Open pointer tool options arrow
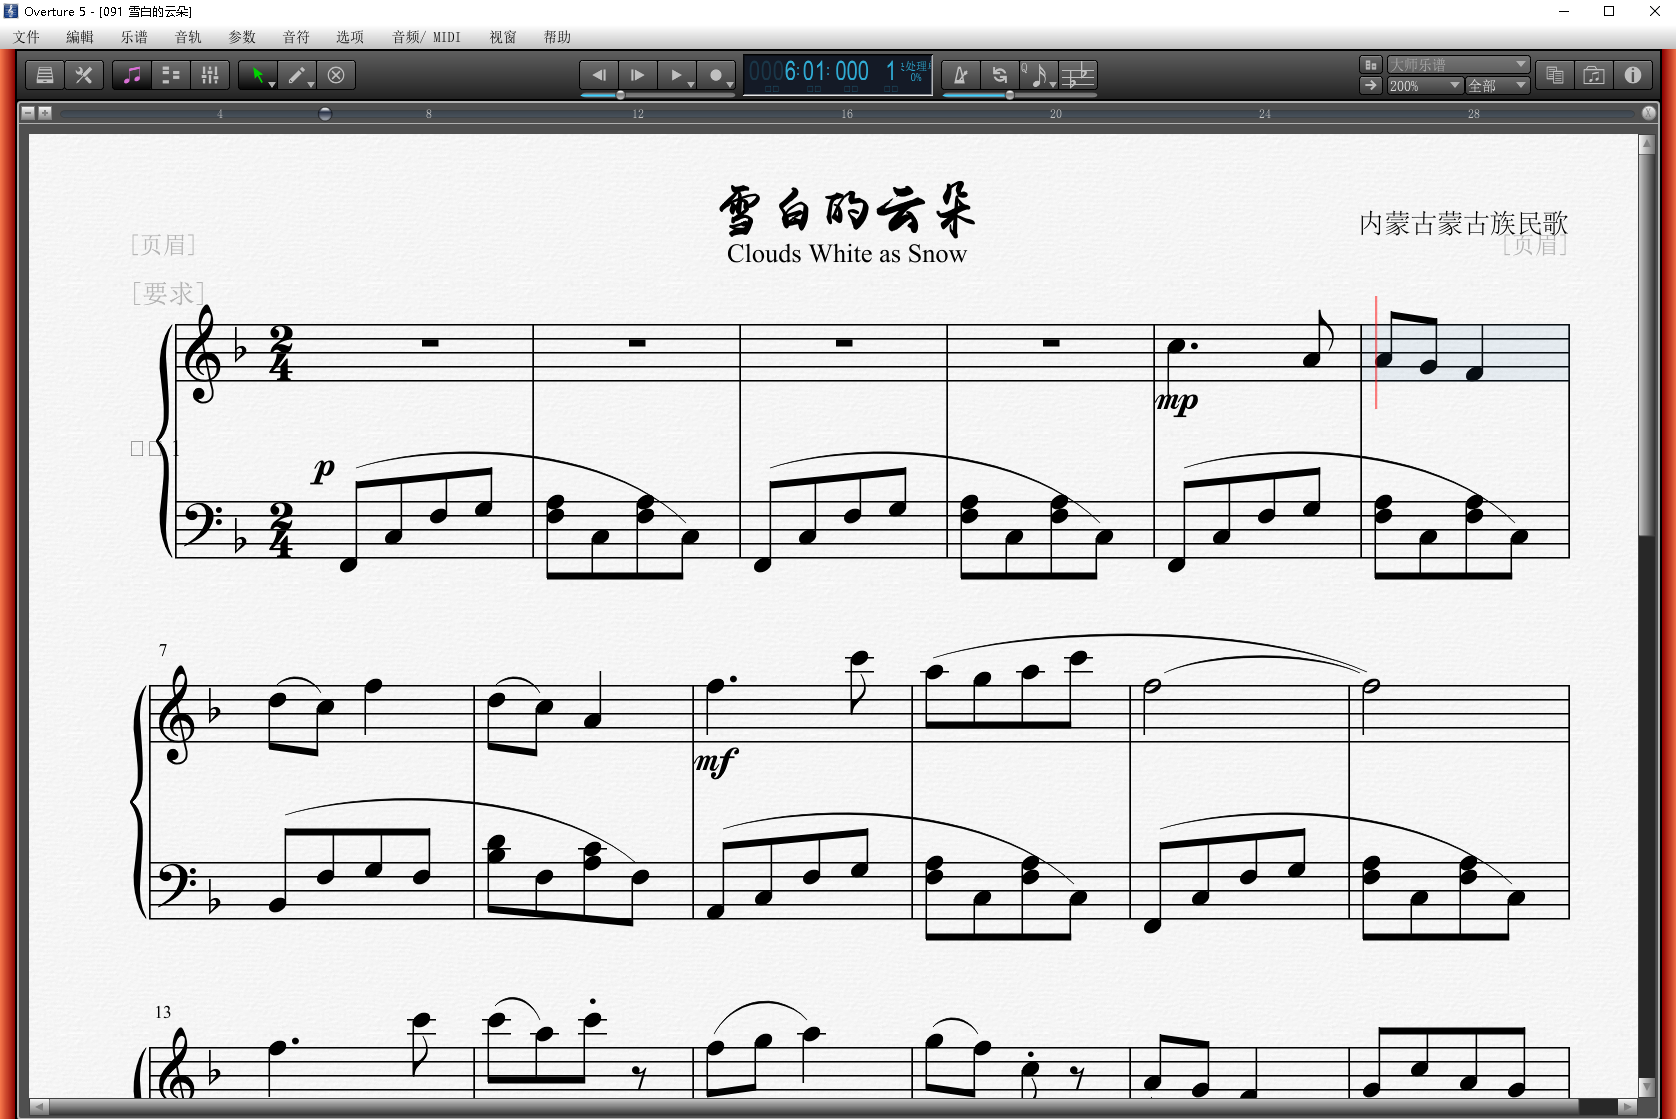The width and height of the screenshot is (1676, 1119). (272, 85)
